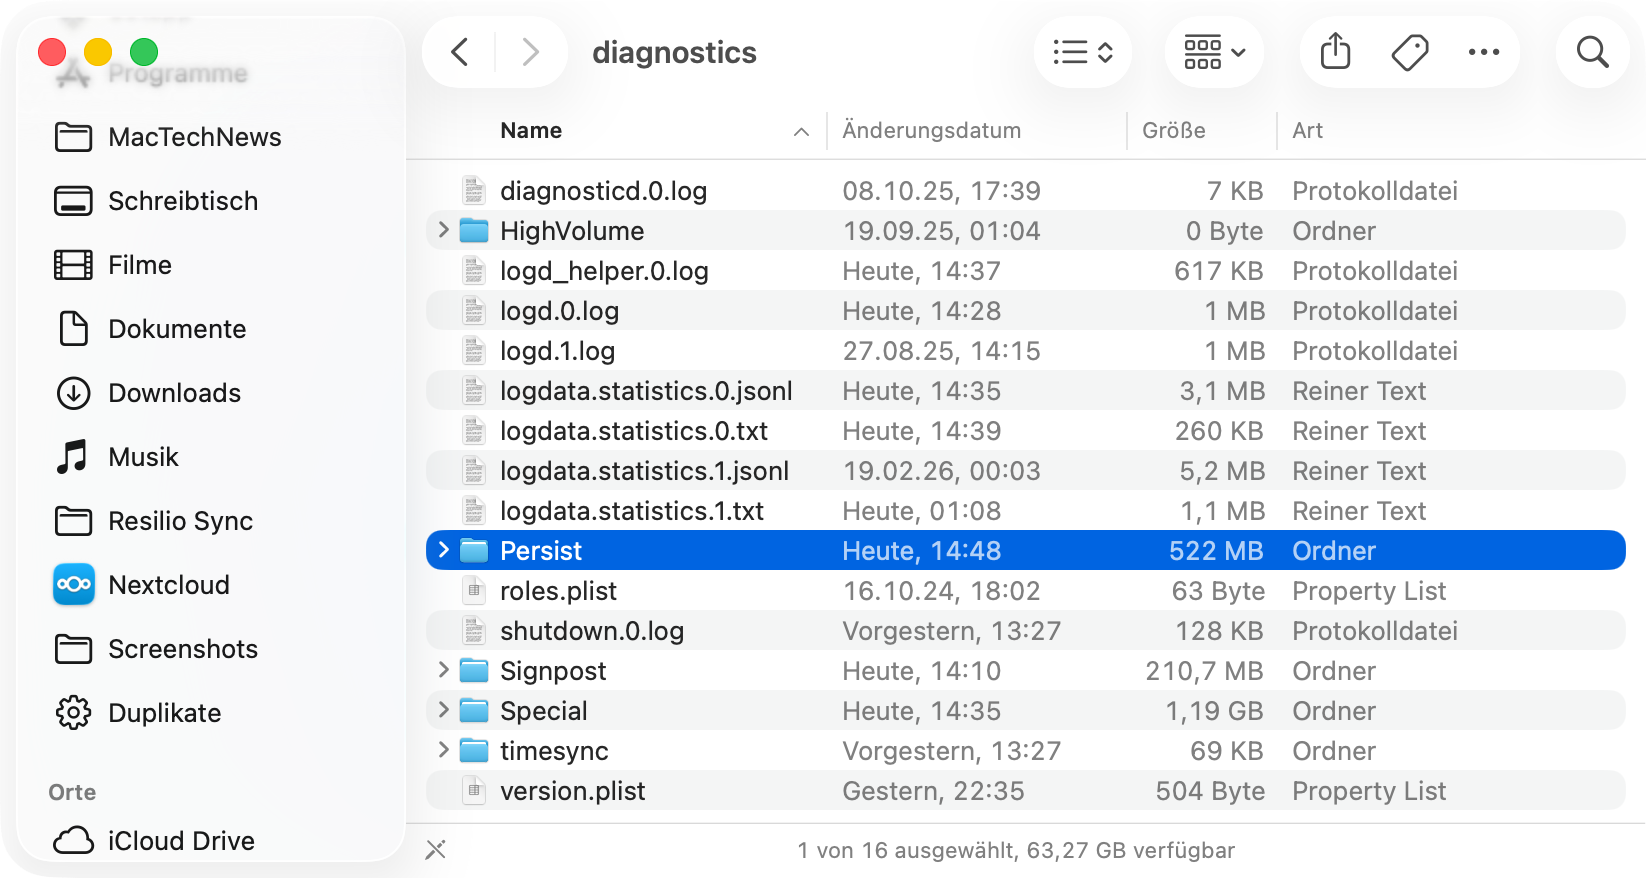1646x878 pixels.
Task: Open the more actions ellipsis menu
Action: [1483, 52]
